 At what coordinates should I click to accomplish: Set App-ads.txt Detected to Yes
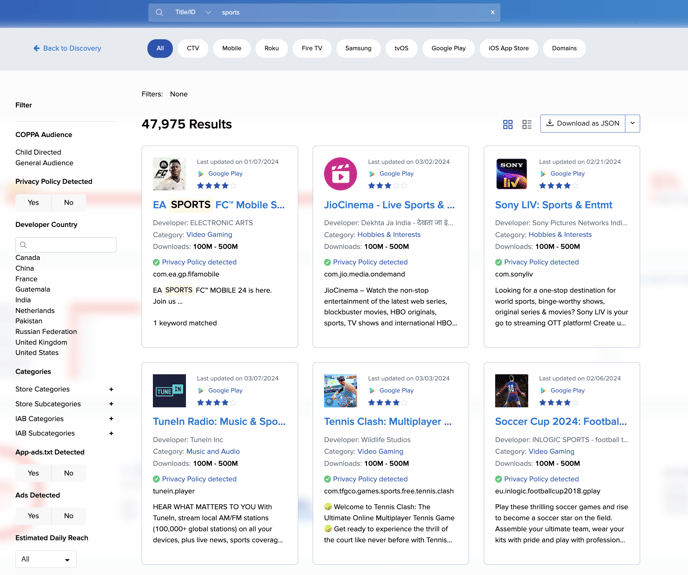point(33,473)
